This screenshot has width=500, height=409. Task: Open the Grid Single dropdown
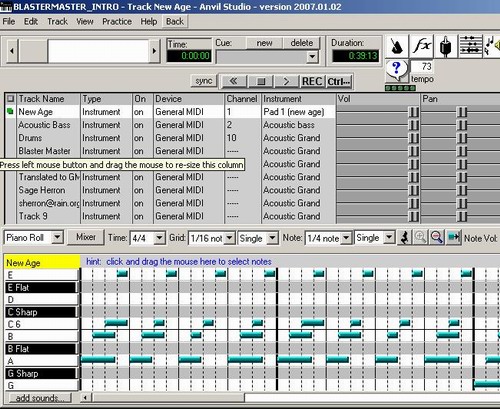pyautogui.click(x=272, y=238)
